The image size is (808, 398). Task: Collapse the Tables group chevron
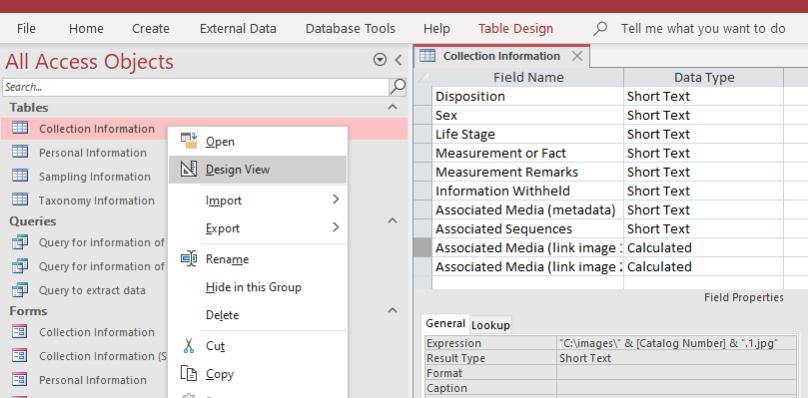tap(393, 107)
